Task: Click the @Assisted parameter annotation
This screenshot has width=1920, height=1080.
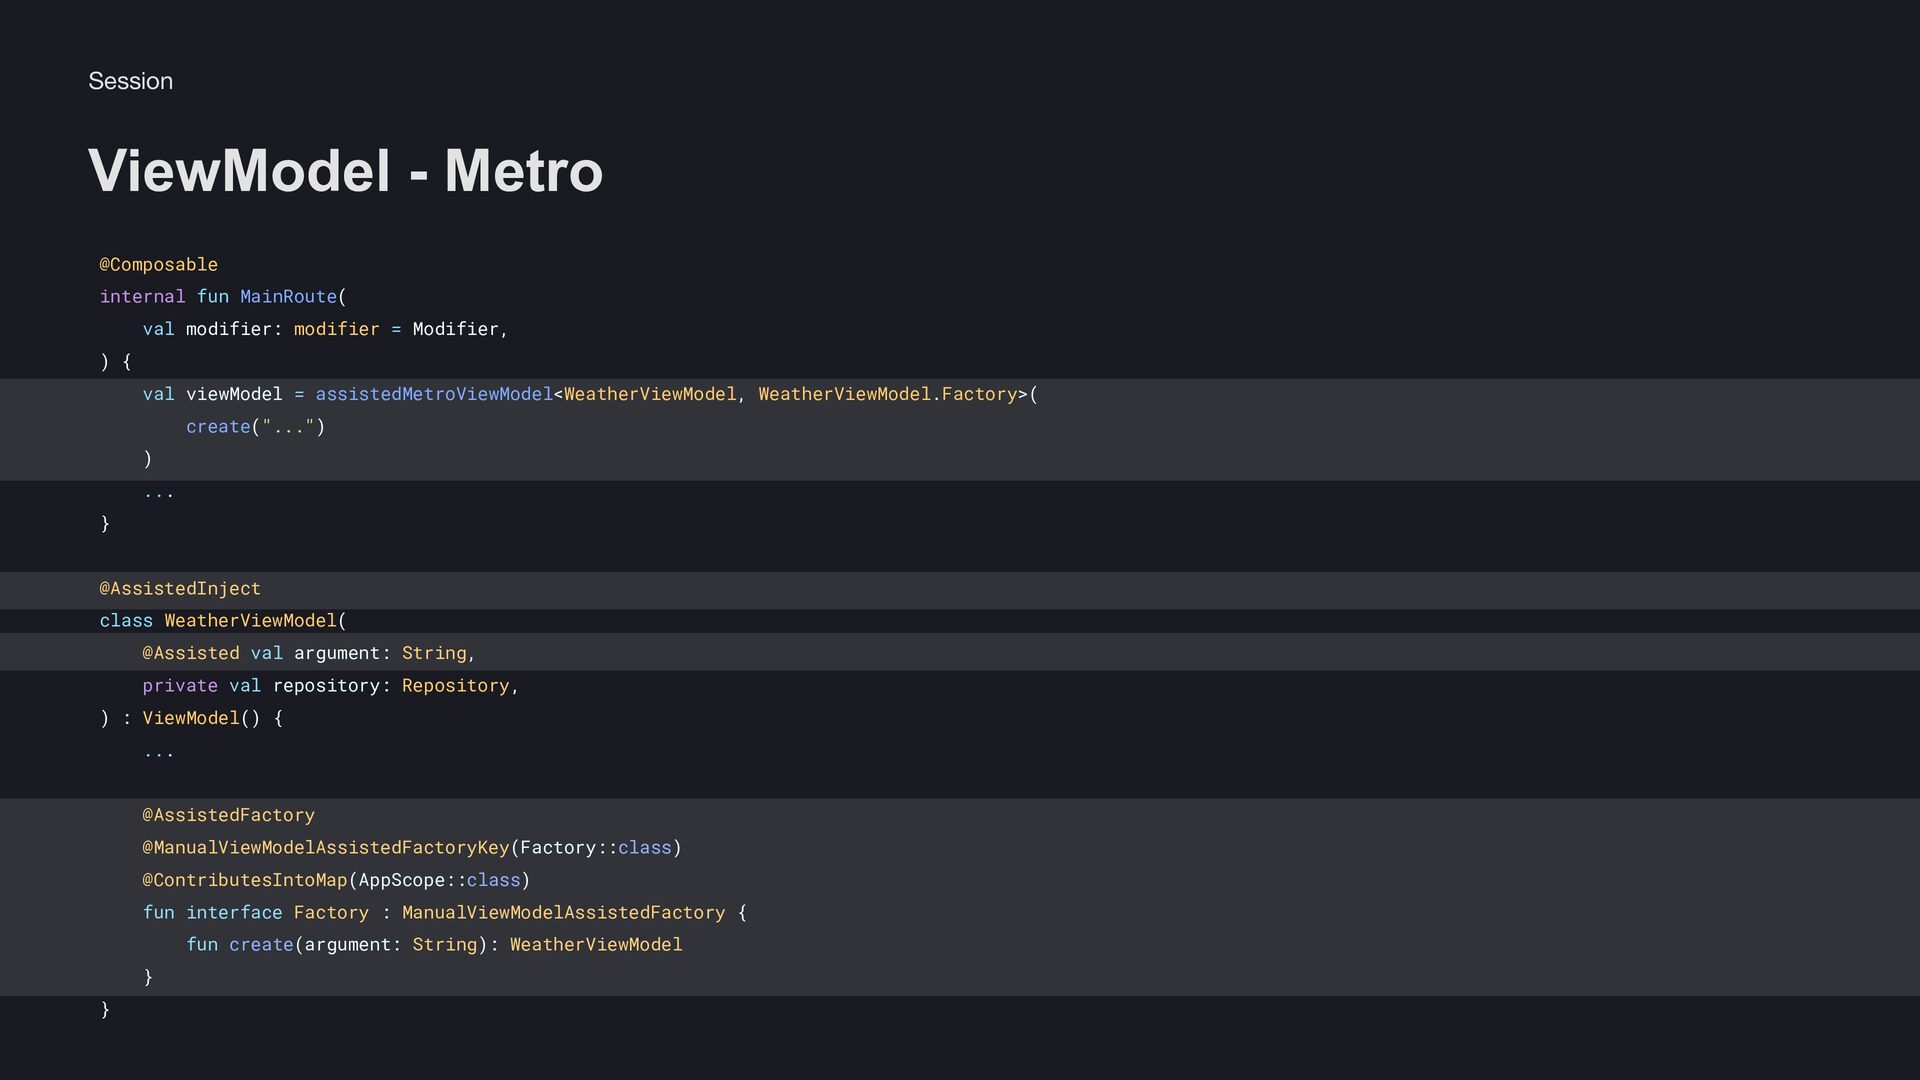Action: pos(190,654)
